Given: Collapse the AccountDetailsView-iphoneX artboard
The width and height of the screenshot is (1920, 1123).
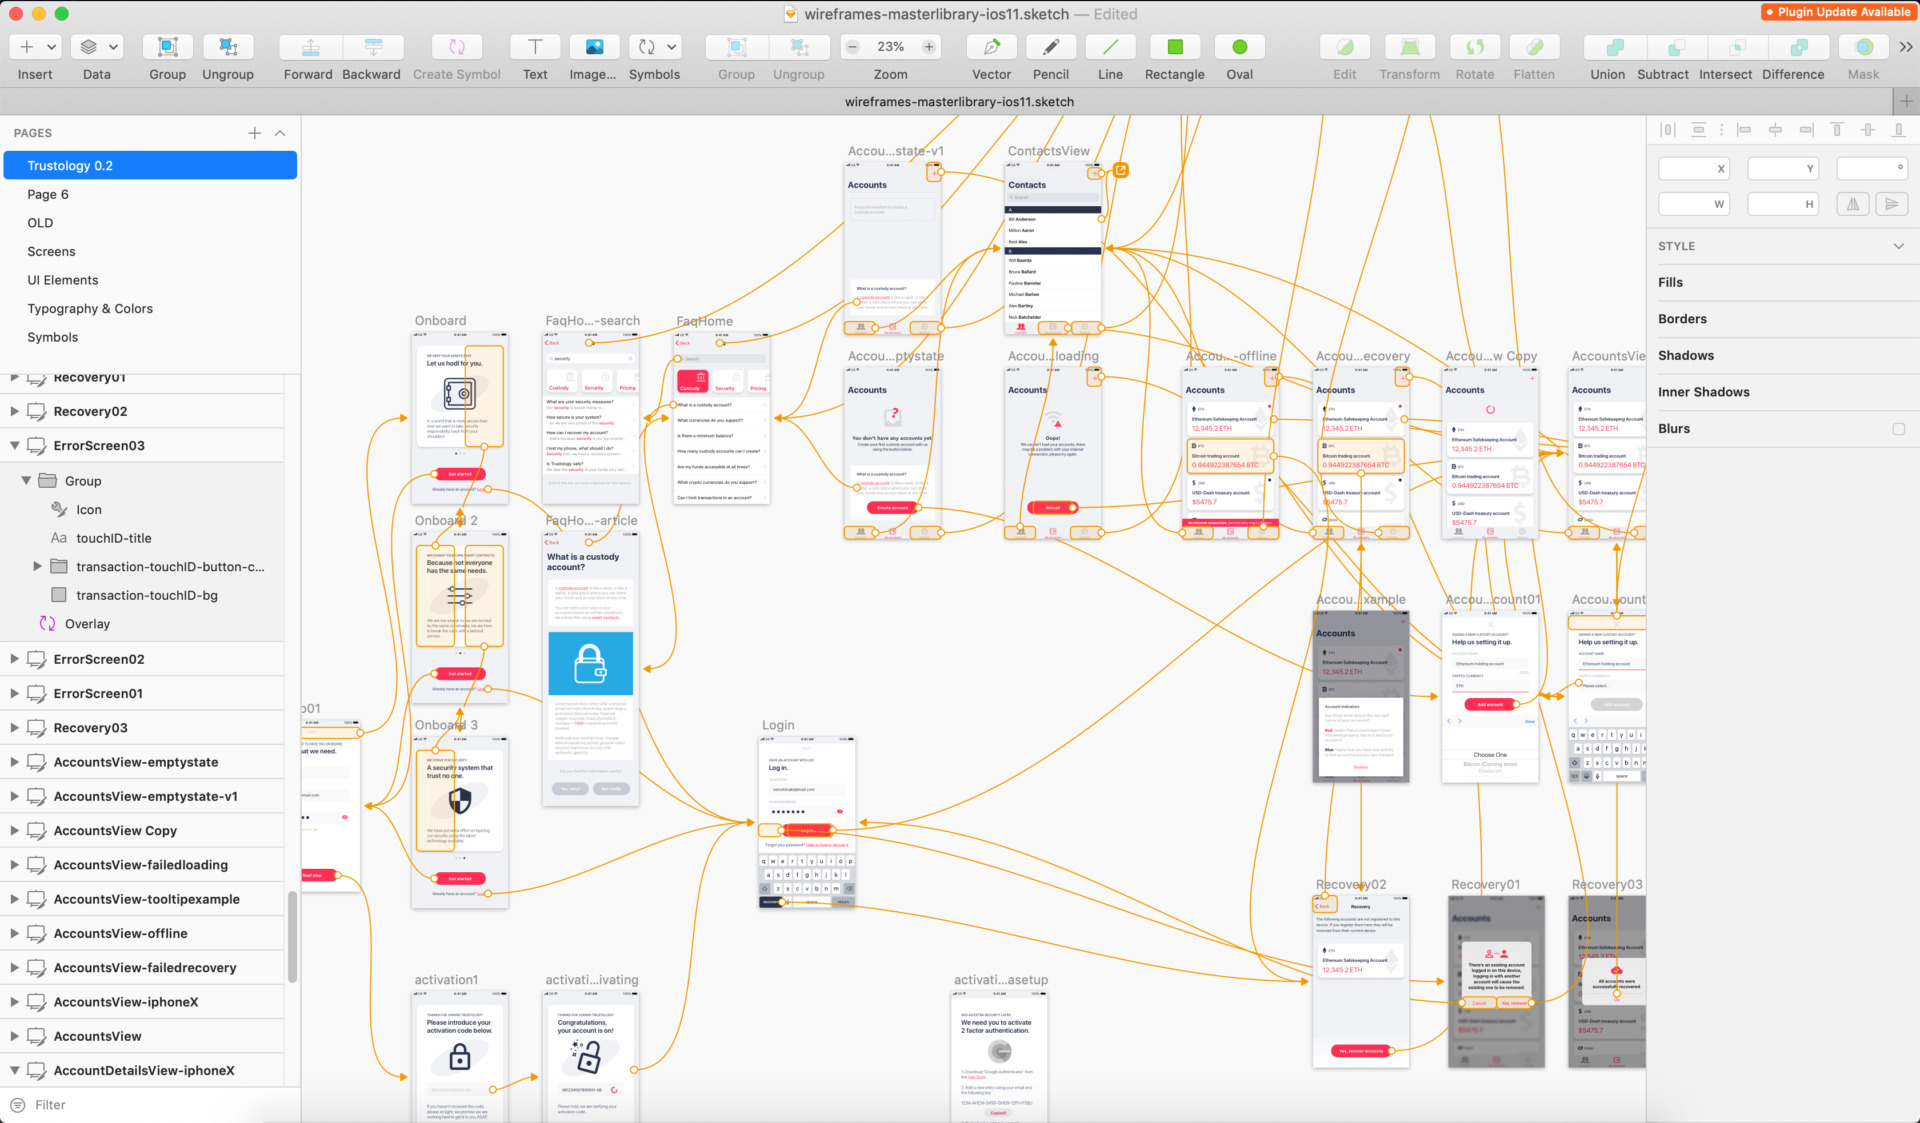Looking at the screenshot, I should (15, 1070).
